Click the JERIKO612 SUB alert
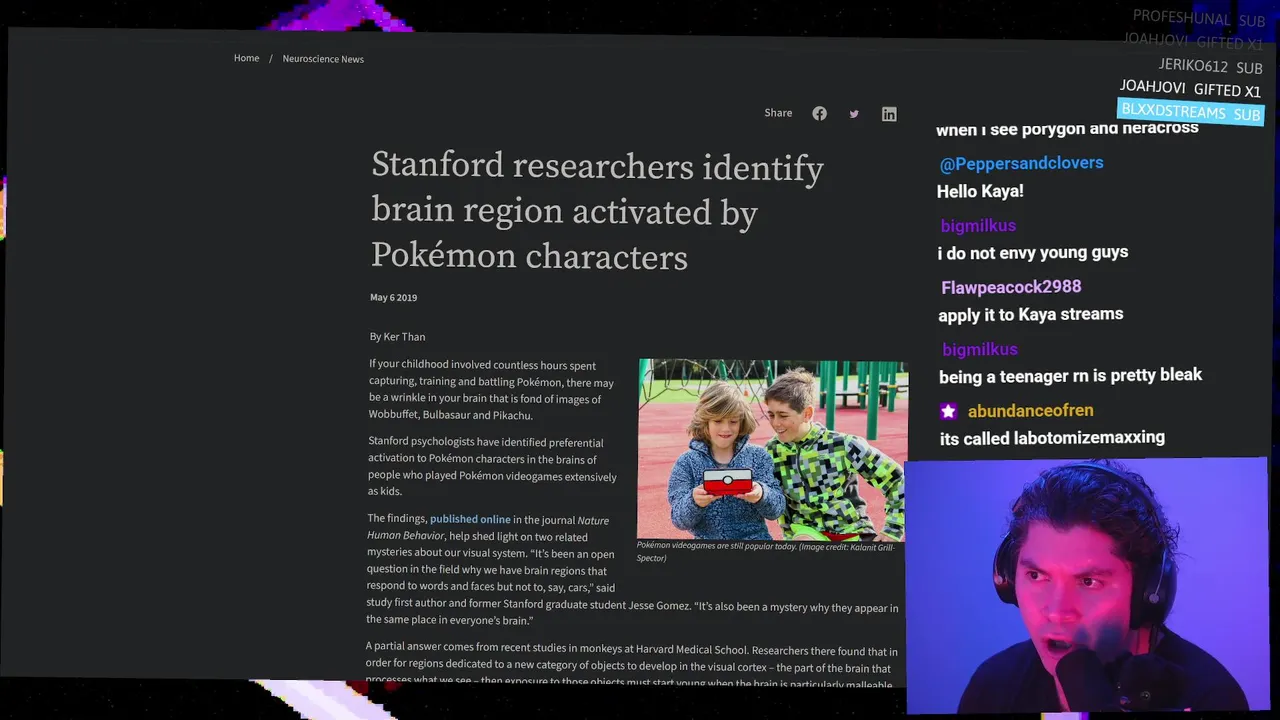This screenshot has height=720, width=1280. 1210,67
